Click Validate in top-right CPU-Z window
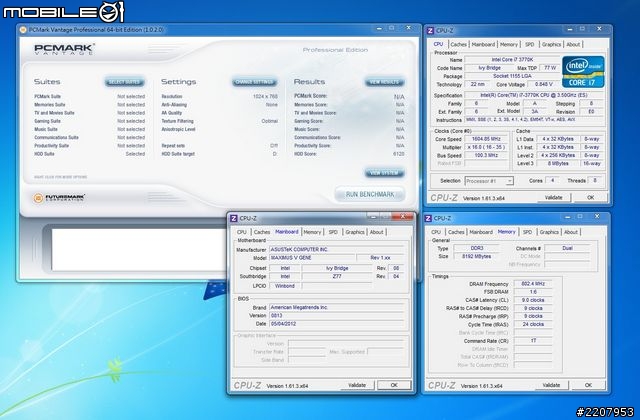The width and height of the screenshot is (640, 420). [553, 198]
